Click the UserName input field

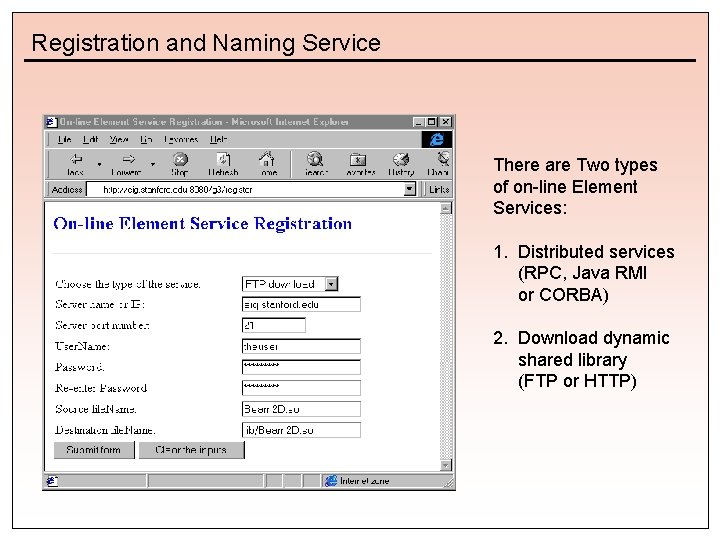(x=301, y=346)
